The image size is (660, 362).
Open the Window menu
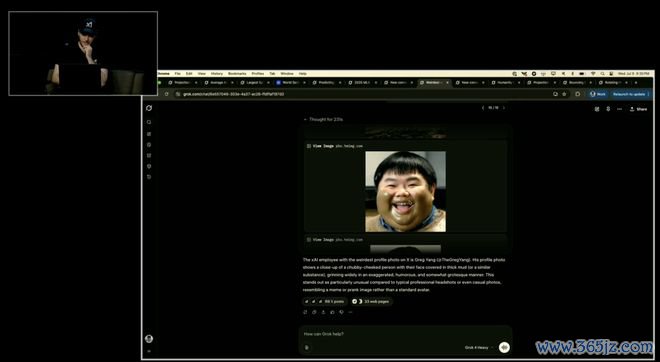pyautogui.click(x=287, y=74)
